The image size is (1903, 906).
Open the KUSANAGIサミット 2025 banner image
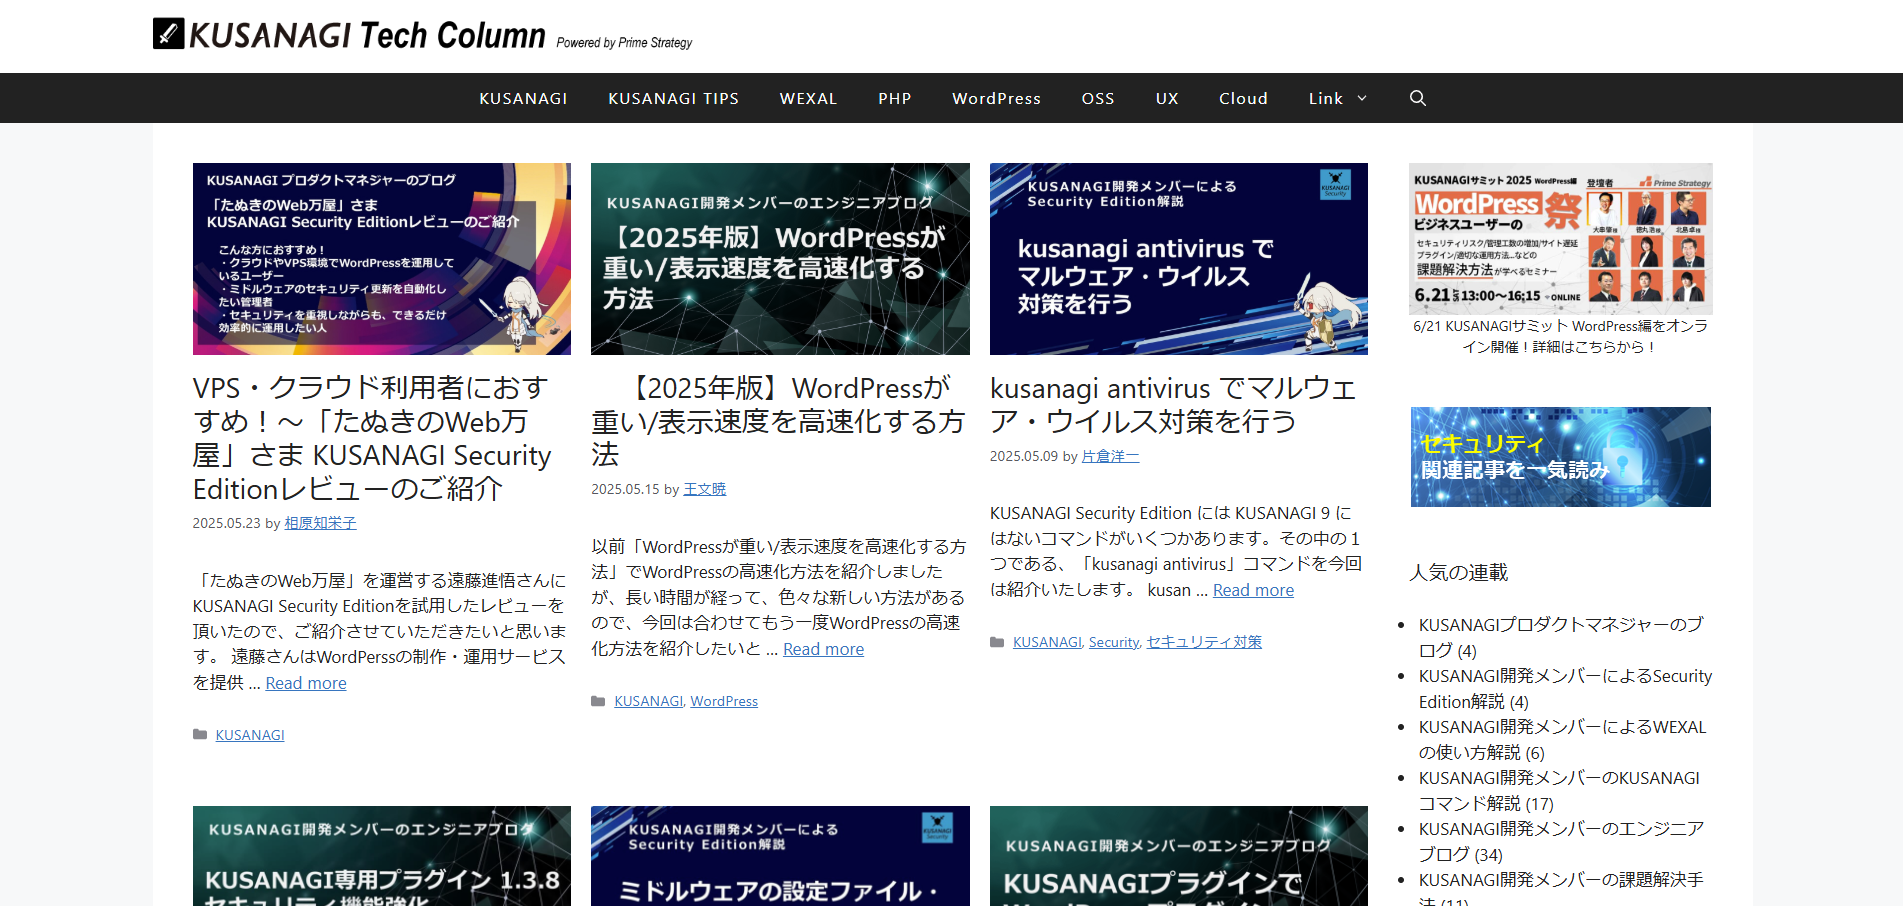click(1560, 239)
